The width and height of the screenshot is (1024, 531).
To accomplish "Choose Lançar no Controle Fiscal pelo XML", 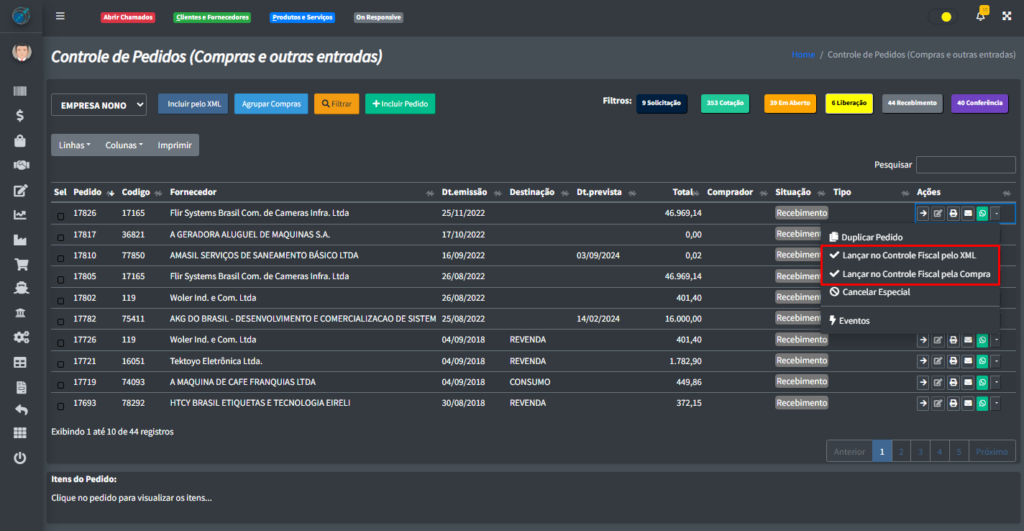I will coord(908,256).
